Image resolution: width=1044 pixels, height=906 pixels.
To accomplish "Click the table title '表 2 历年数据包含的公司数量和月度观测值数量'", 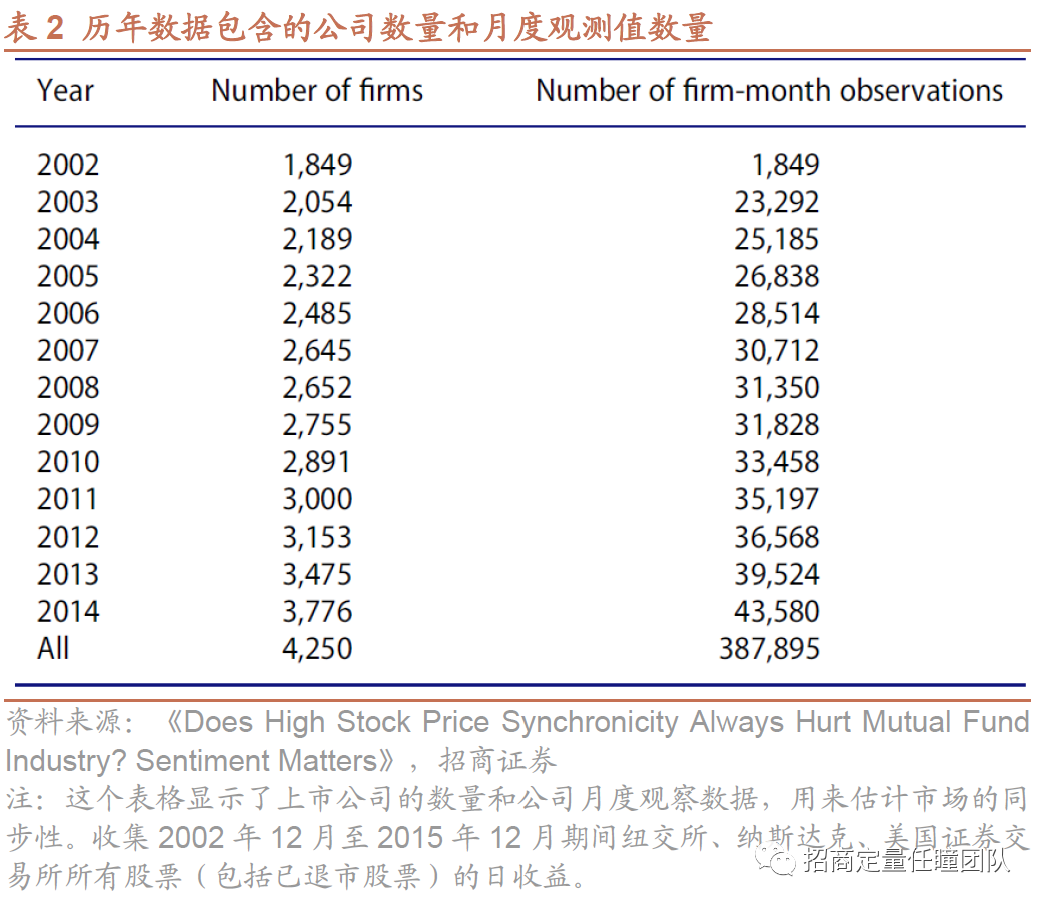I will [x=358, y=28].
